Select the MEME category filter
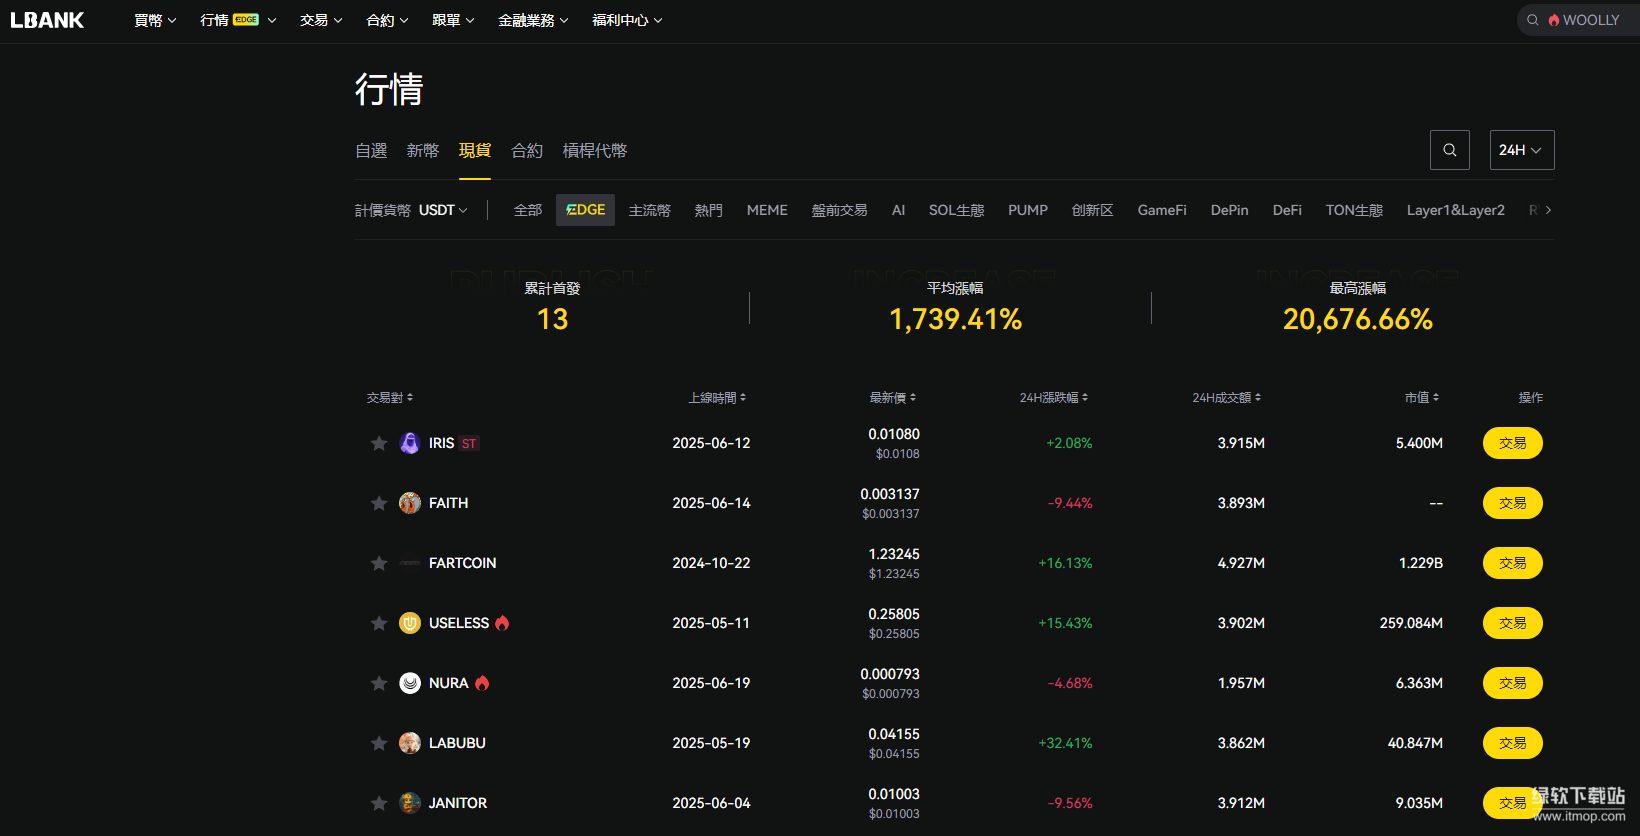1640x836 pixels. pos(767,210)
